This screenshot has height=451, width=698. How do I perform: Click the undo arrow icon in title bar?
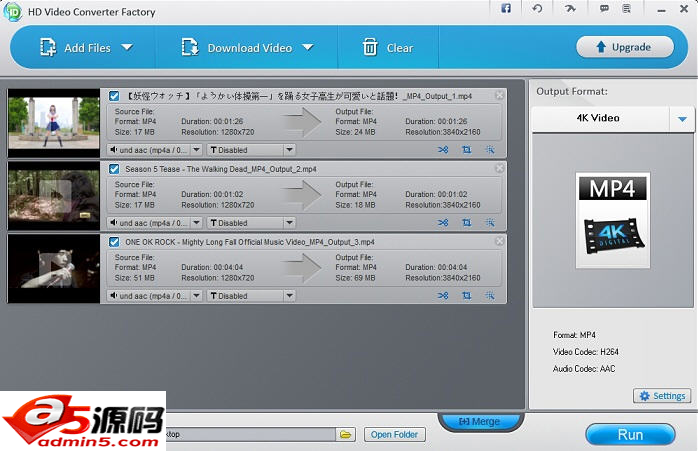coord(537,8)
